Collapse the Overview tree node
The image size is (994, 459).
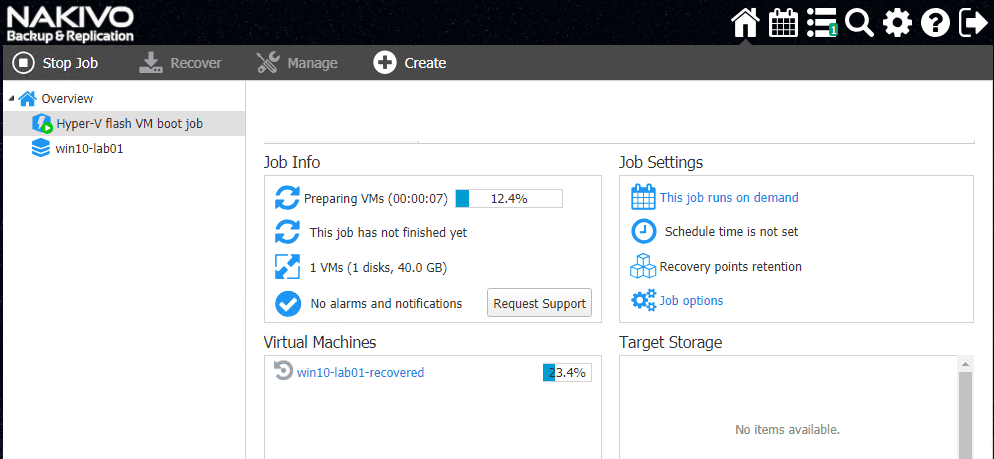tap(12, 98)
